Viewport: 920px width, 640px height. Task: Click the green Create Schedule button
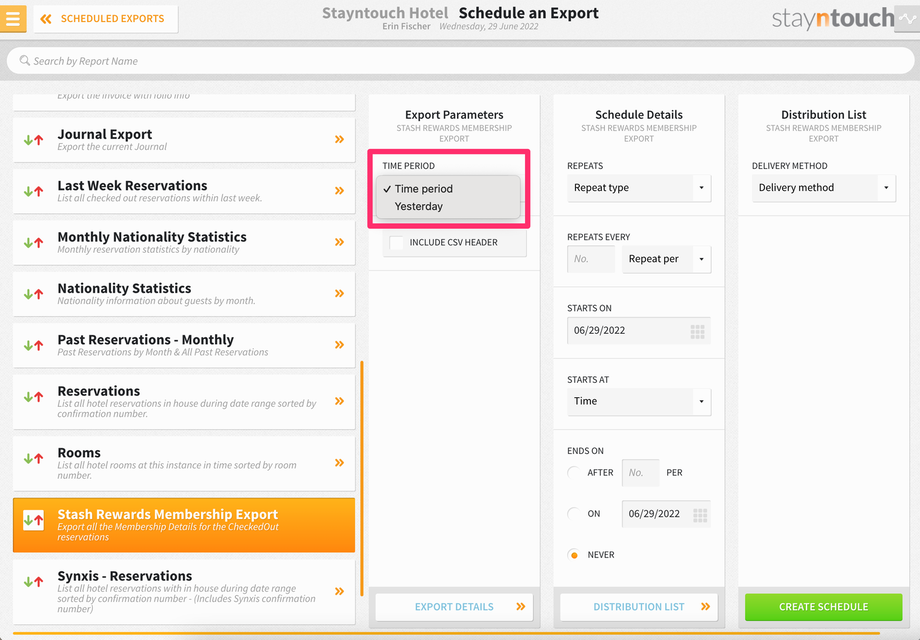pos(824,607)
